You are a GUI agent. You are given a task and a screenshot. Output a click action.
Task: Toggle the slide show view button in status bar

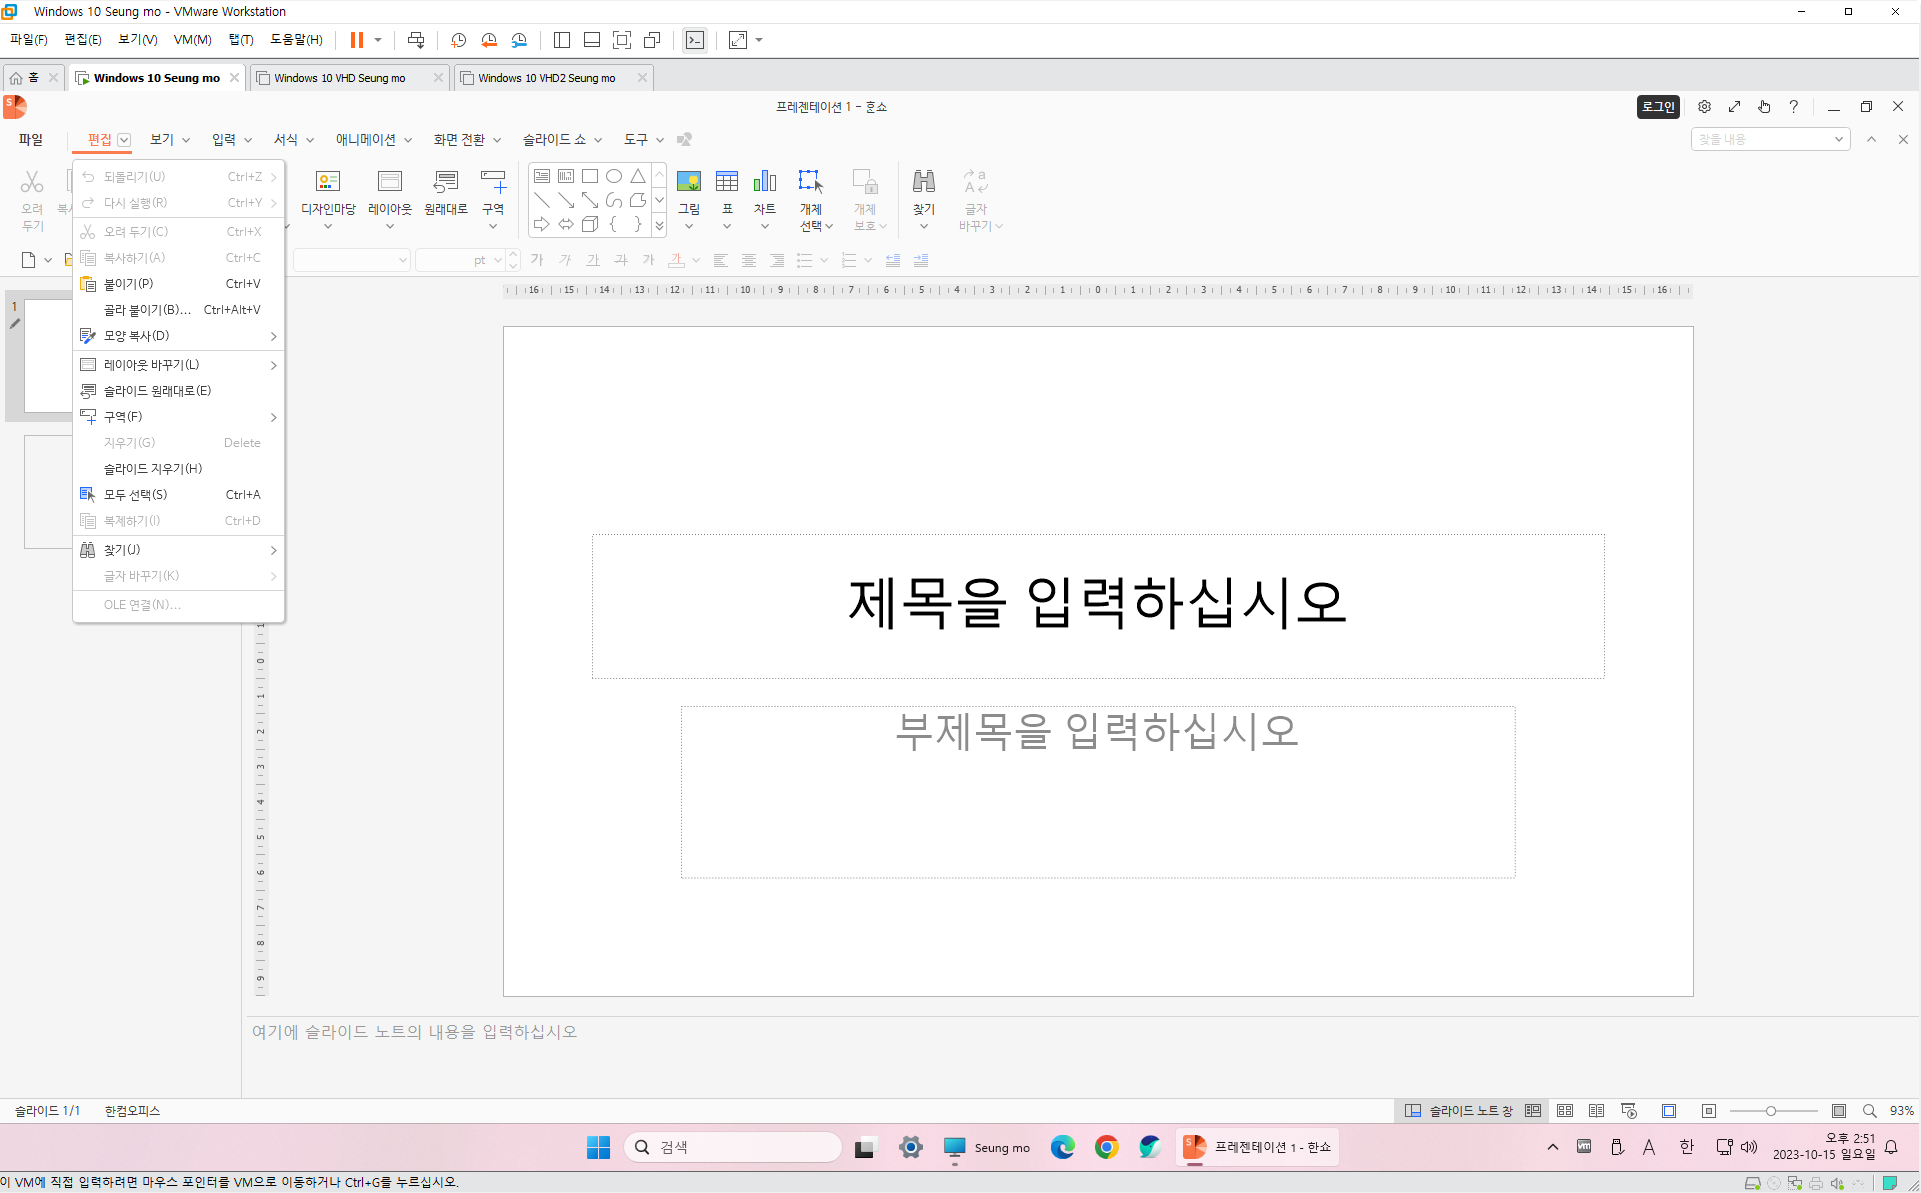click(x=1629, y=1111)
